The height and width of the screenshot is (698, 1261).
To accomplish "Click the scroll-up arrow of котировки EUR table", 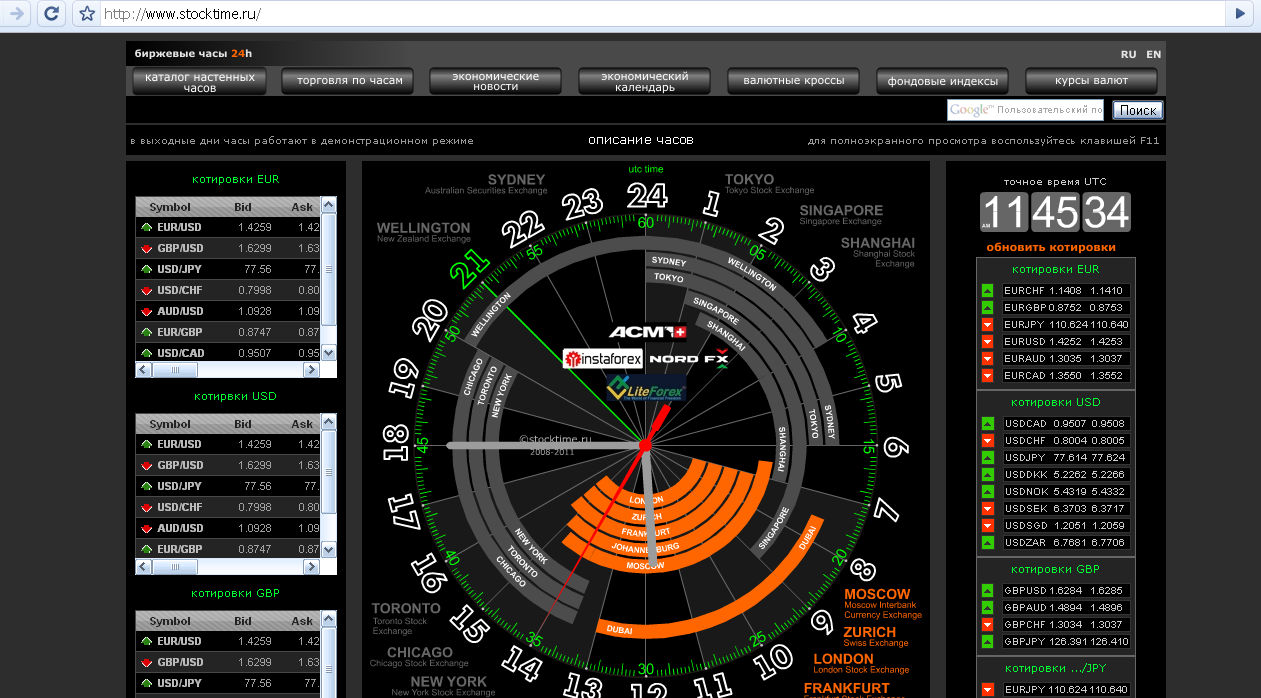I will click(328, 205).
